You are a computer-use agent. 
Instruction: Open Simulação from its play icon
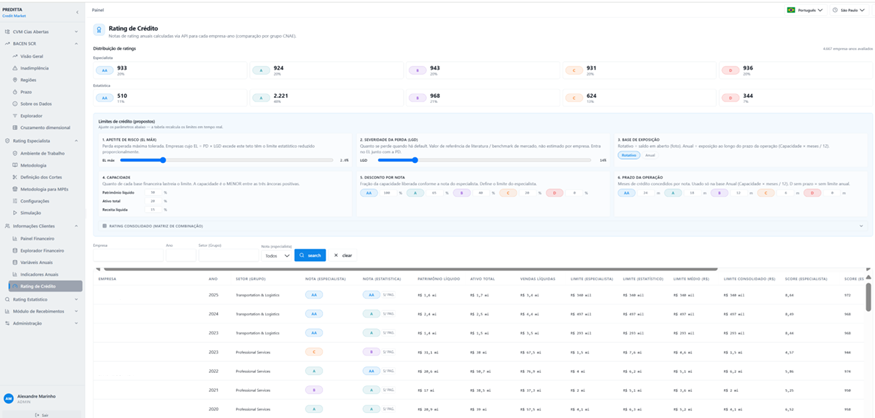click(x=15, y=213)
